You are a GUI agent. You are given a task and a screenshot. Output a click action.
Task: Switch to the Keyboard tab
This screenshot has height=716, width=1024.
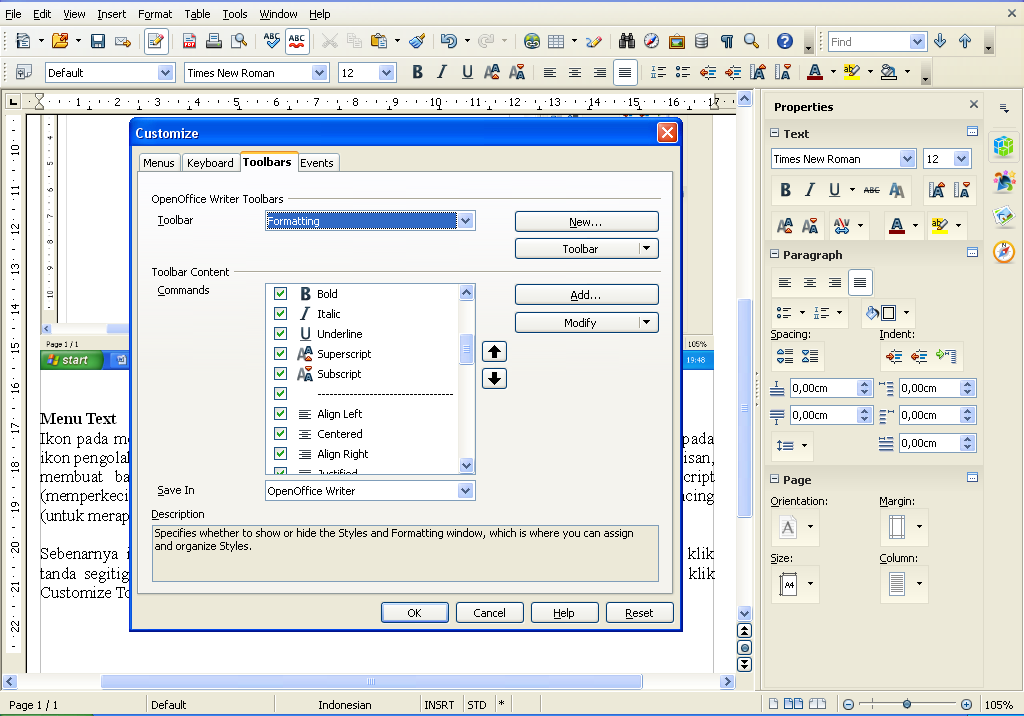(211, 162)
